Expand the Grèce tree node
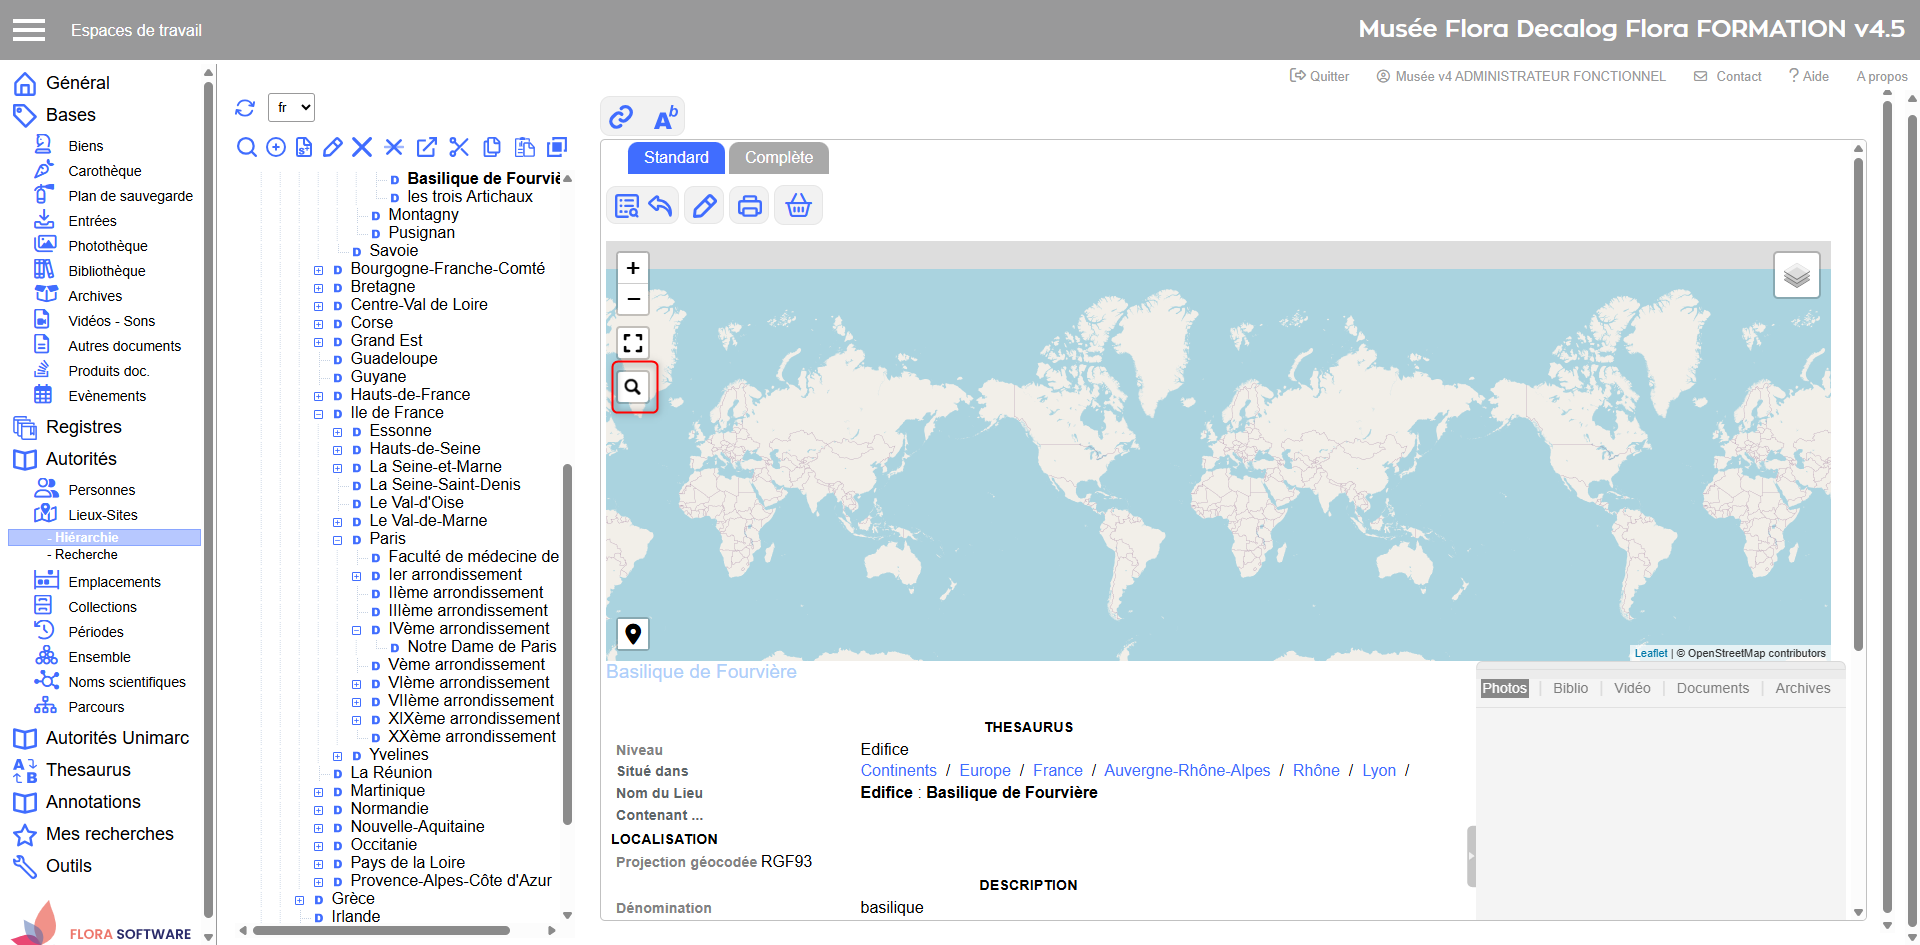 click(299, 900)
